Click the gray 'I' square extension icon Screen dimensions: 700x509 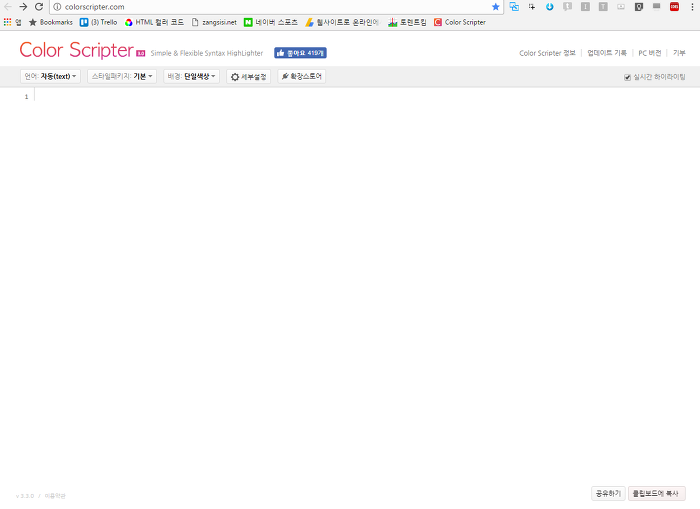pyautogui.click(x=585, y=7)
